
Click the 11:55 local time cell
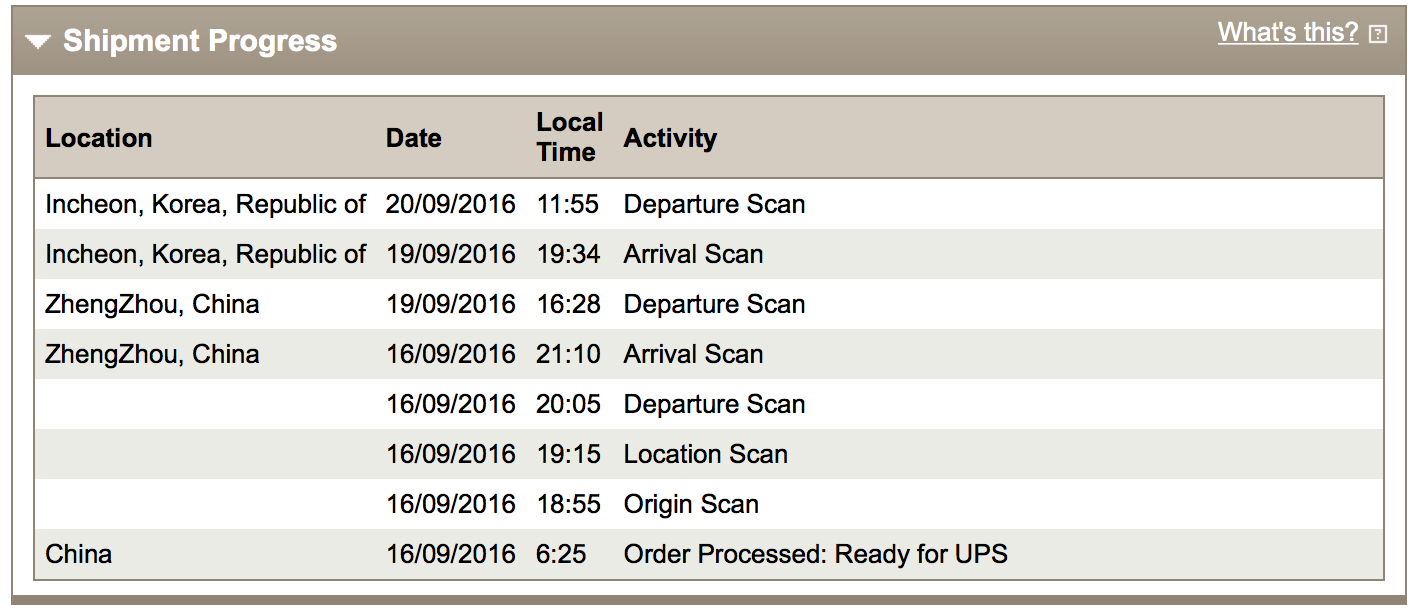[567, 205]
